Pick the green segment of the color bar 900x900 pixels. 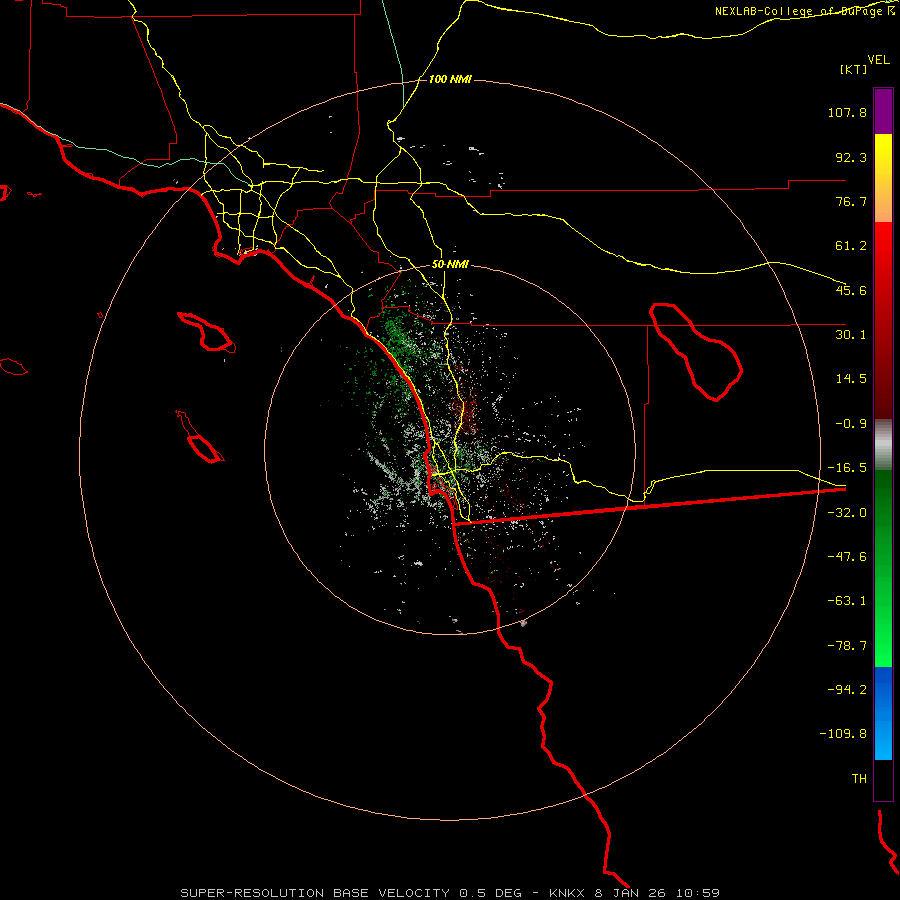coord(883,568)
